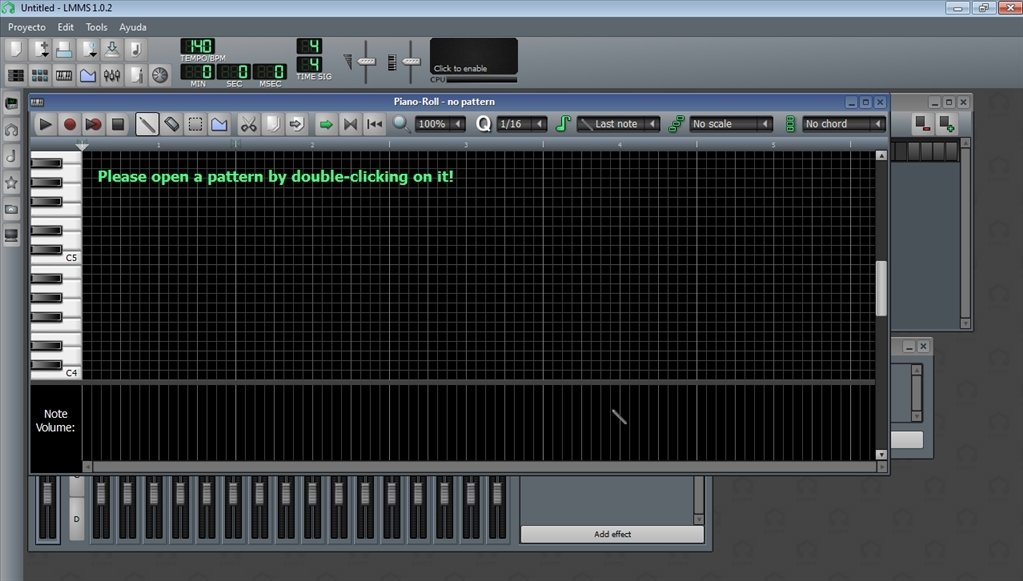Open the instrument plugins sidebar tab

(11, 104)
